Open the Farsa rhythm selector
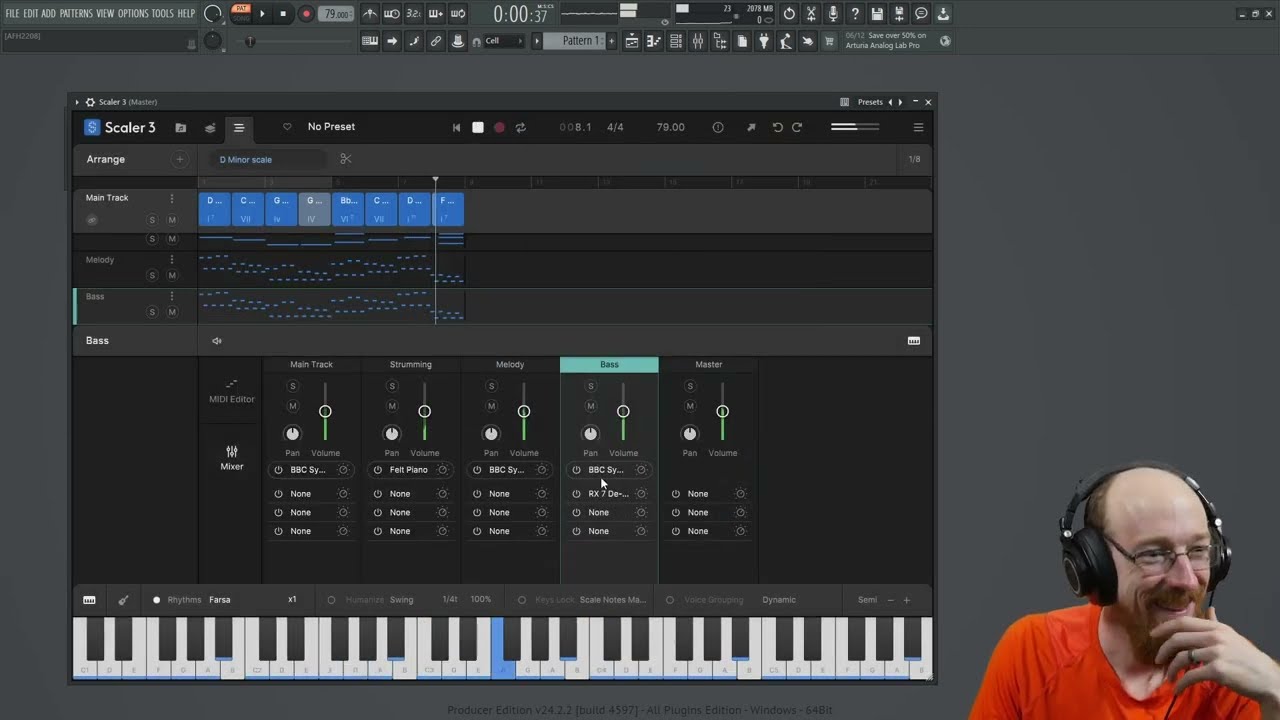This screenshot has height=720, width=1280. [220, 600]
